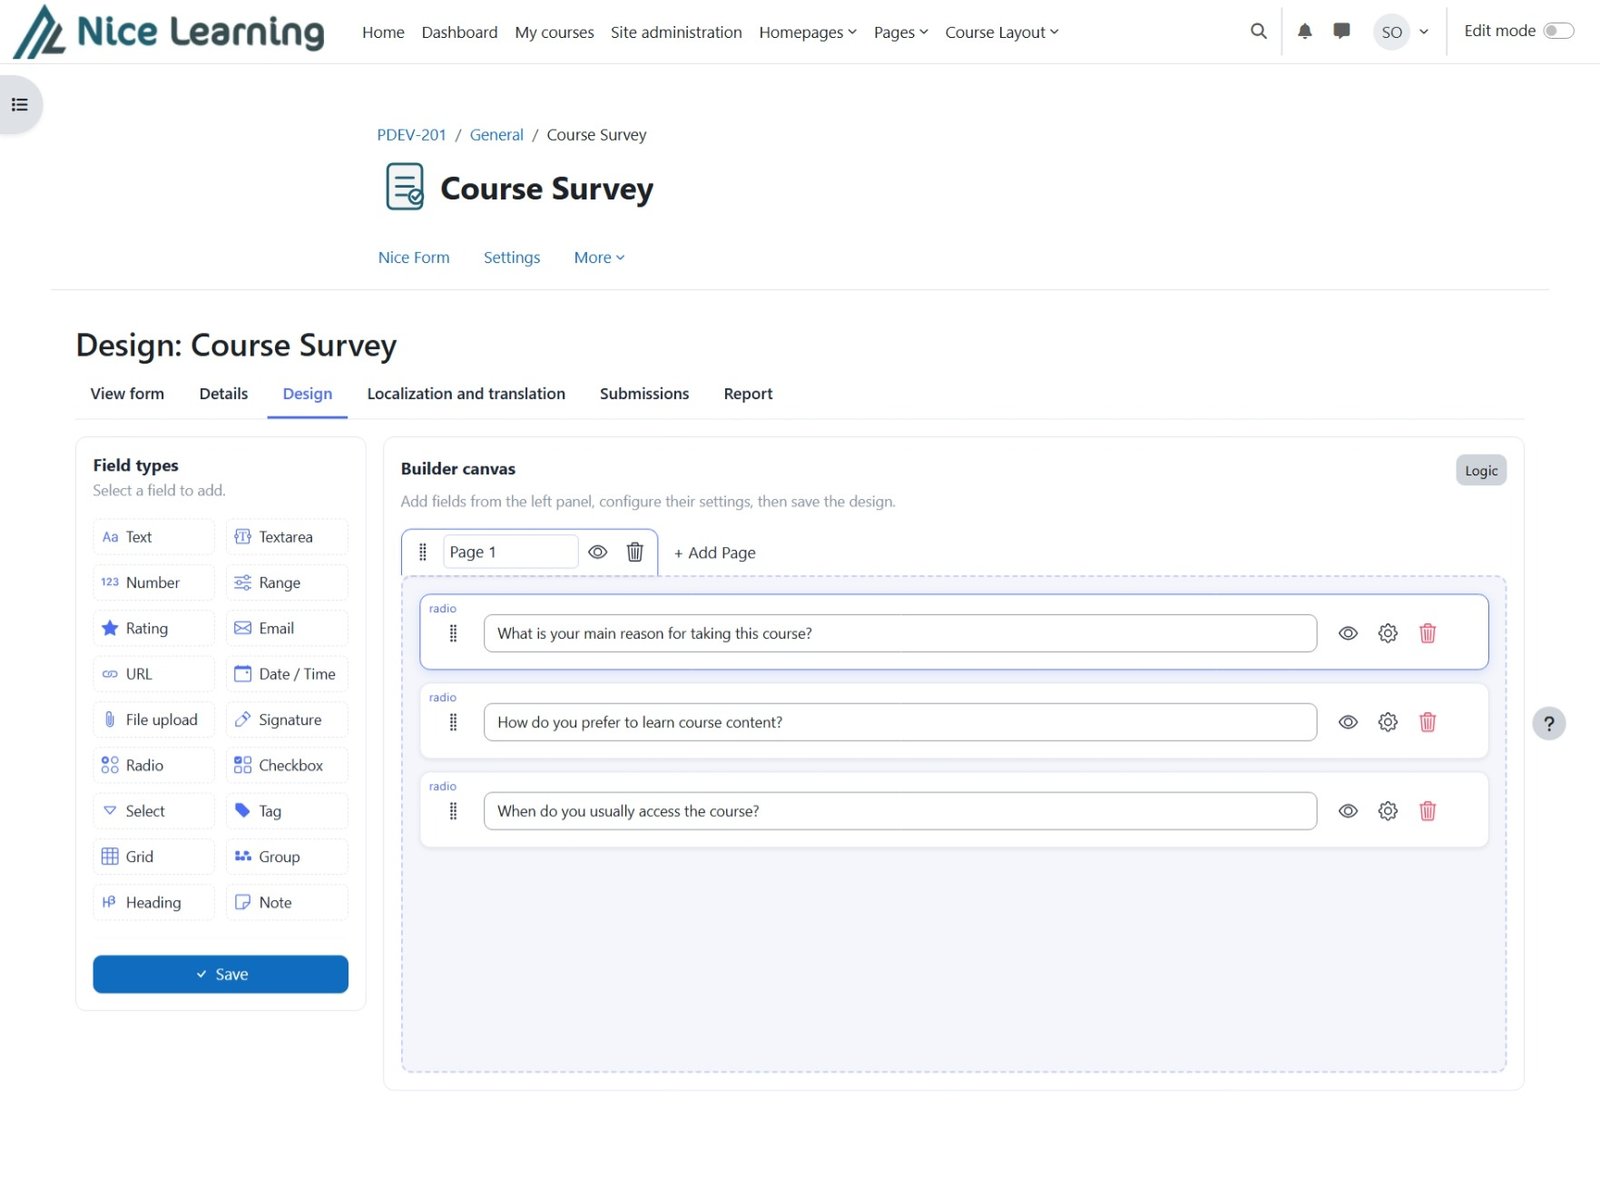Delete the learn course content question
Image resolution: width=1600 pixels, height=1183 pixels.
coord(1428,722)
